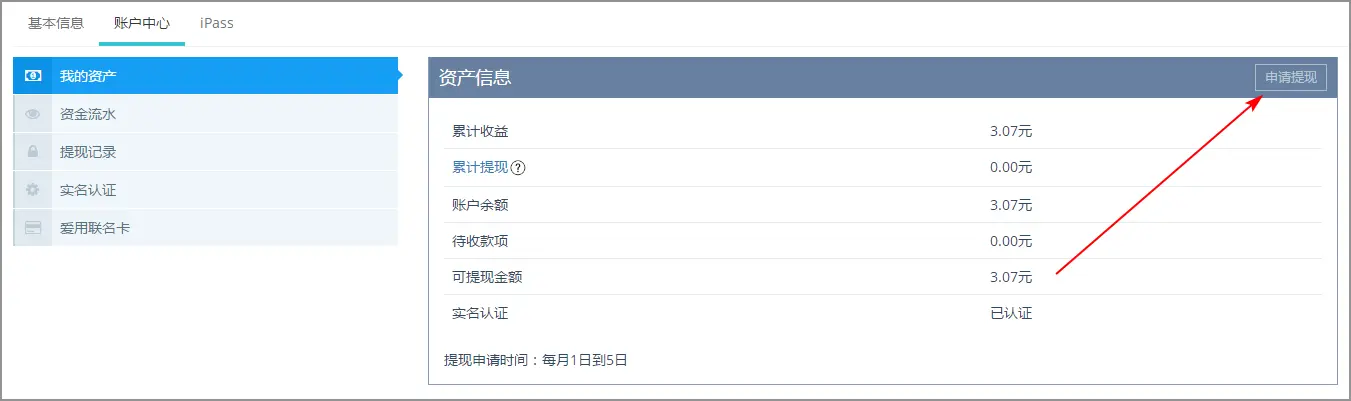Select 我的资产 text in the sidebar

[88, 76]
